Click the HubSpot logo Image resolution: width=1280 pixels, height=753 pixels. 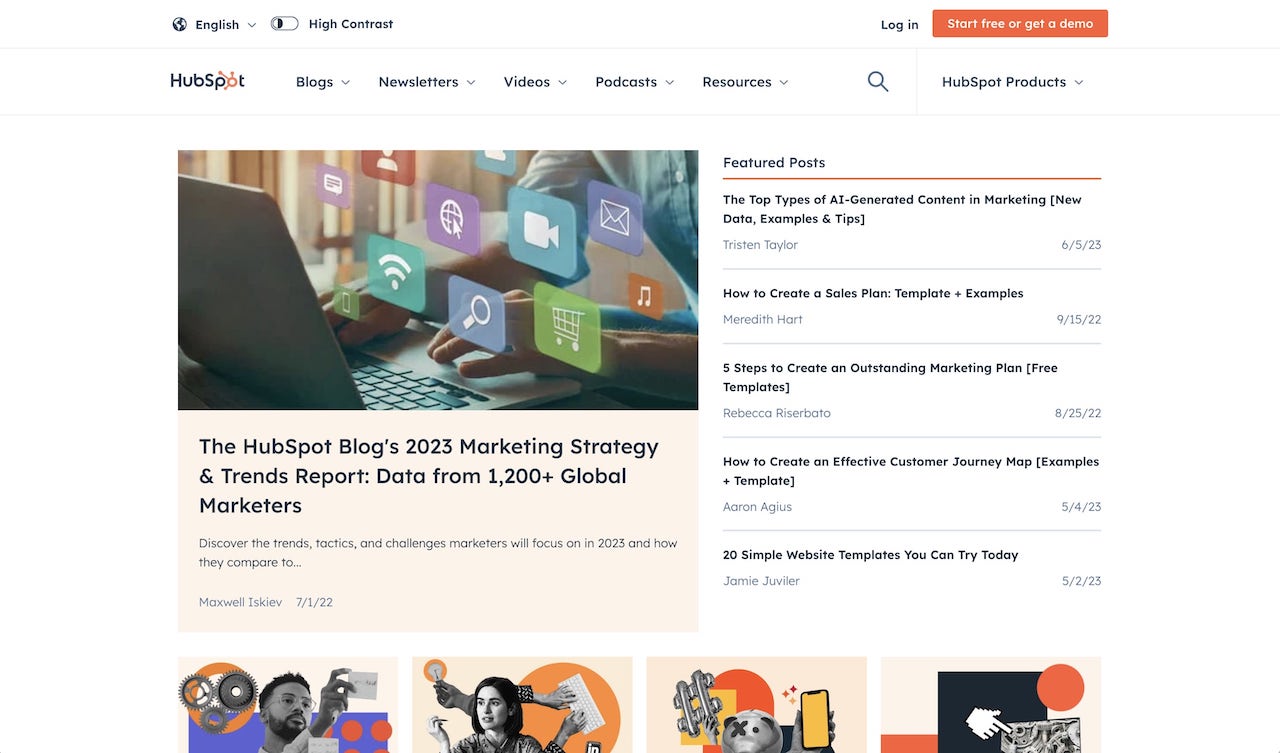[x=207, y=81]
